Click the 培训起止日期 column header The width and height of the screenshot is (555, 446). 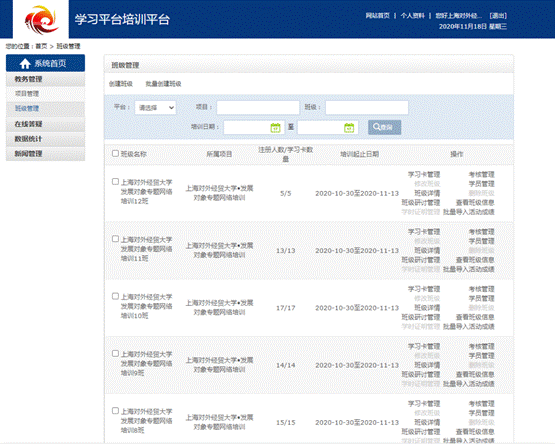[x=360, y=154]
